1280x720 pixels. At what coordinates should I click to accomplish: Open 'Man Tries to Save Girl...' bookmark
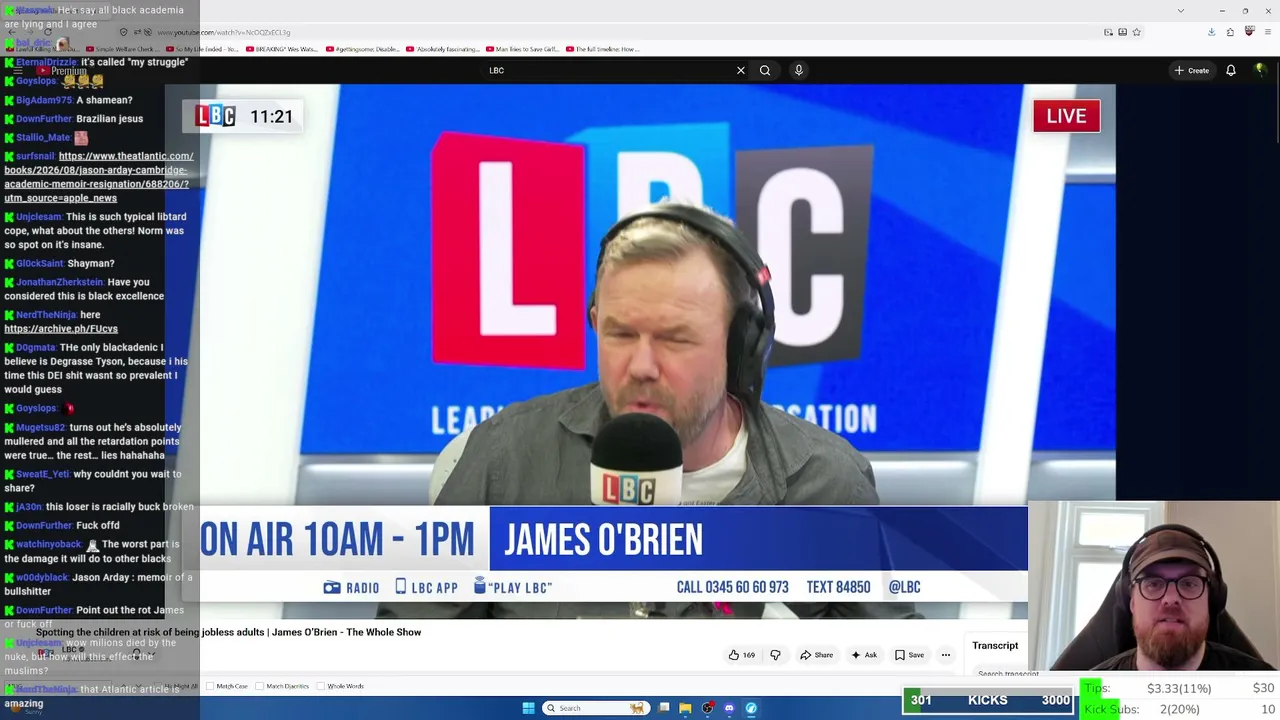tap(523, 49)
